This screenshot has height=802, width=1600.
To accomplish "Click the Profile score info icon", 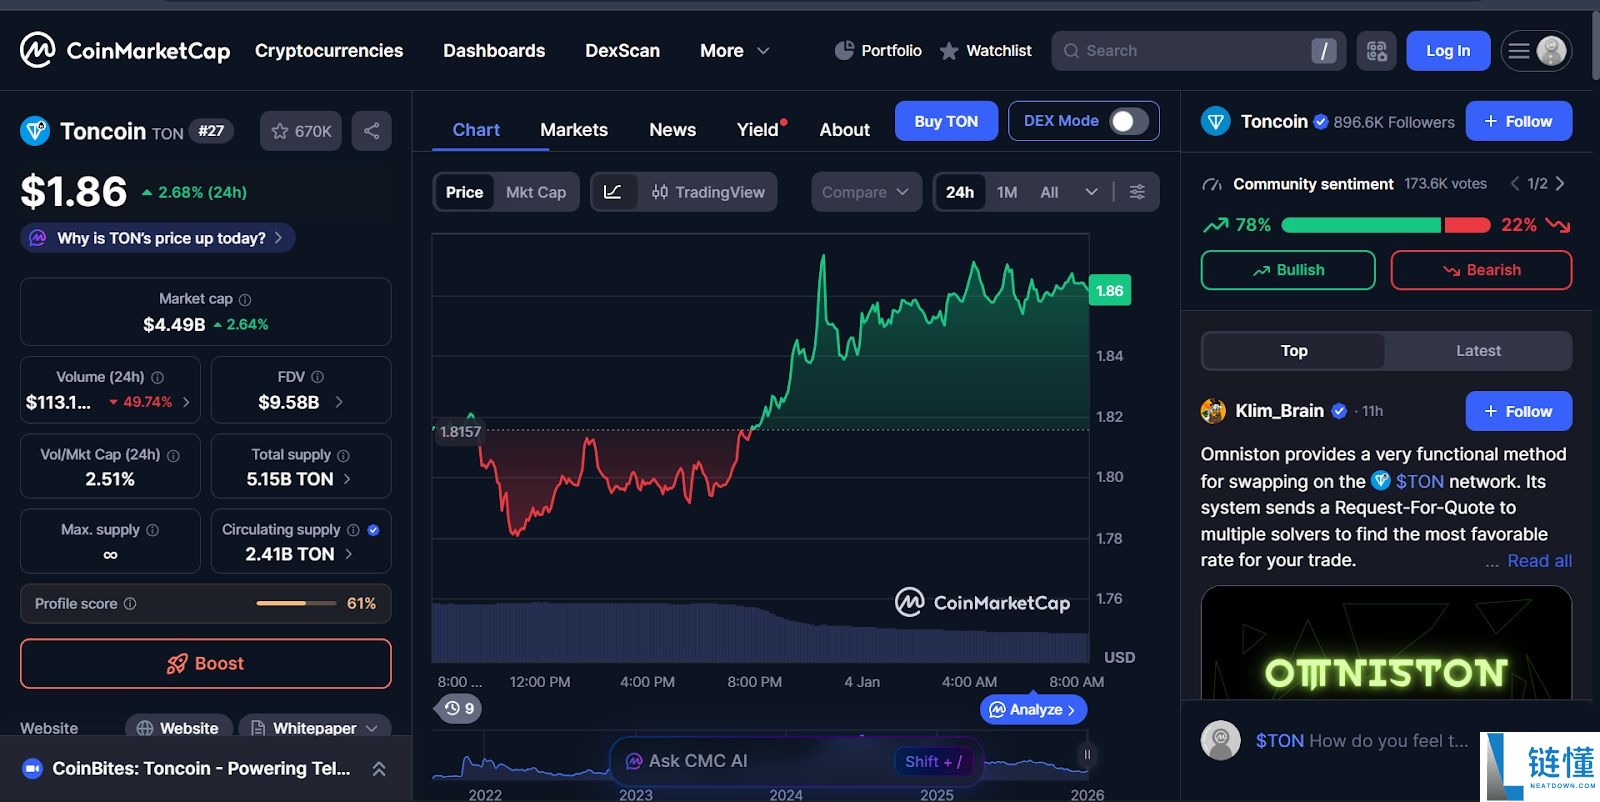I will pos(130,604).
